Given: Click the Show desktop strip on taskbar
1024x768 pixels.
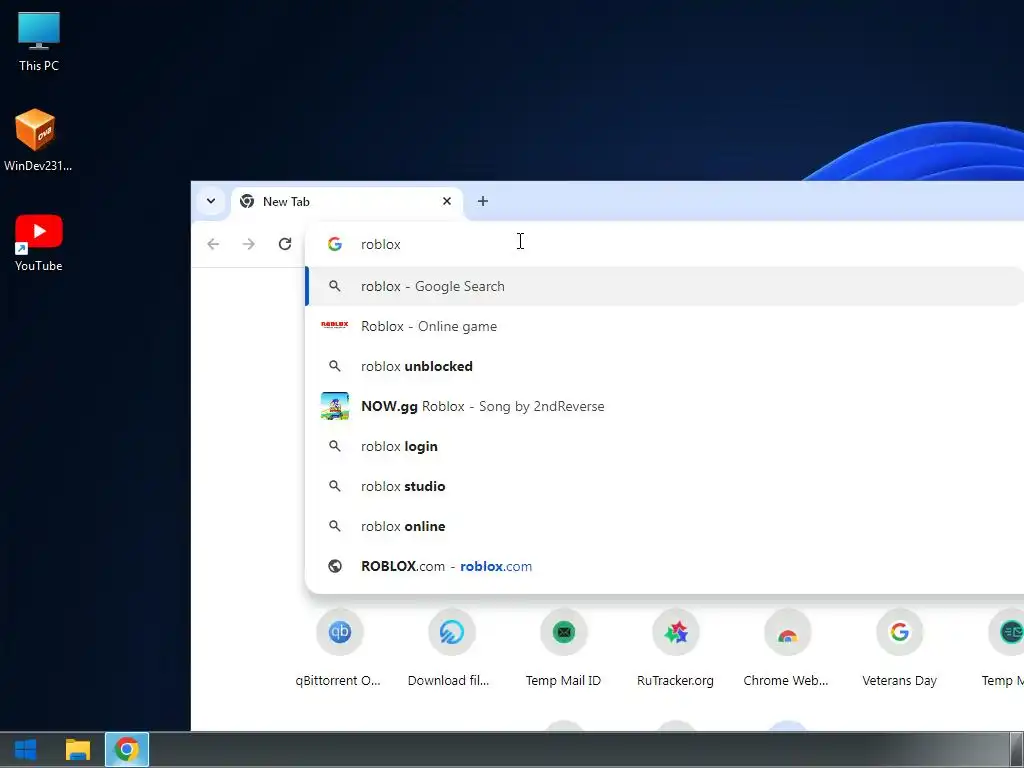Looking at the screenshot, I should 1017,750.
